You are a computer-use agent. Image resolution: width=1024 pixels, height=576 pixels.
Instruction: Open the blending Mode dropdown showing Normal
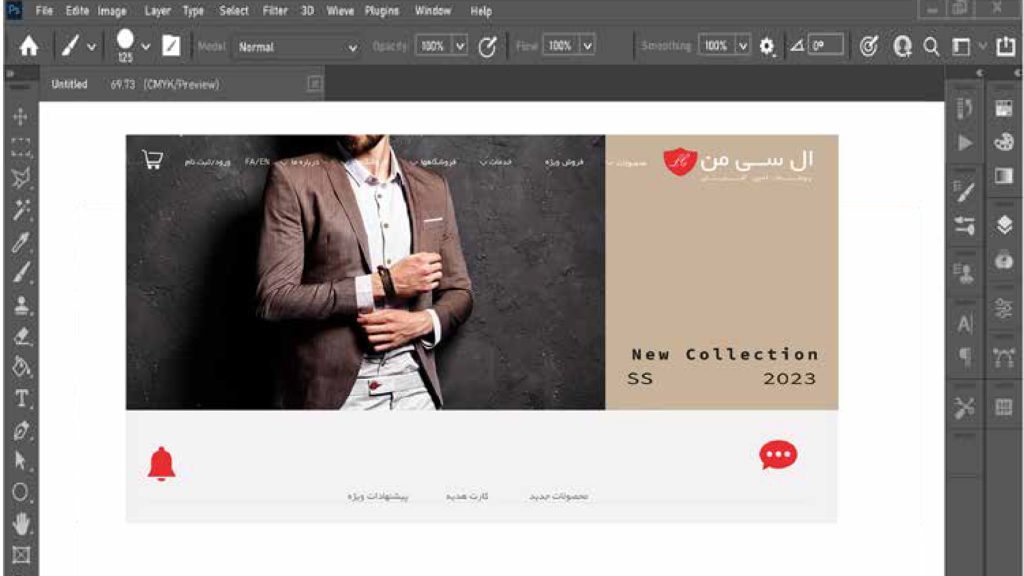(297, 47)
